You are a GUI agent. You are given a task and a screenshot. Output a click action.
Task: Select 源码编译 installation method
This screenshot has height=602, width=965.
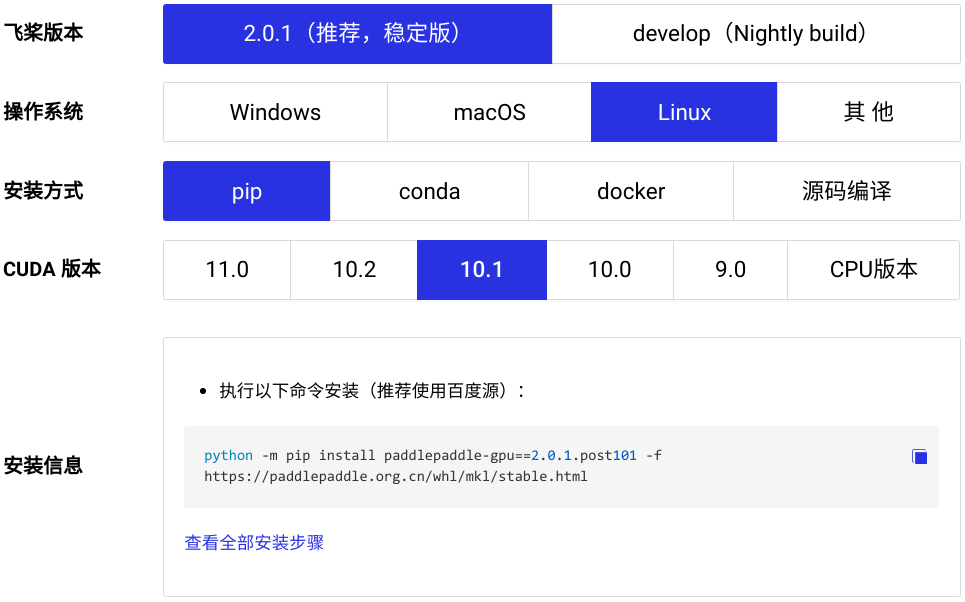pyautogui.click(x=847, y=191)
